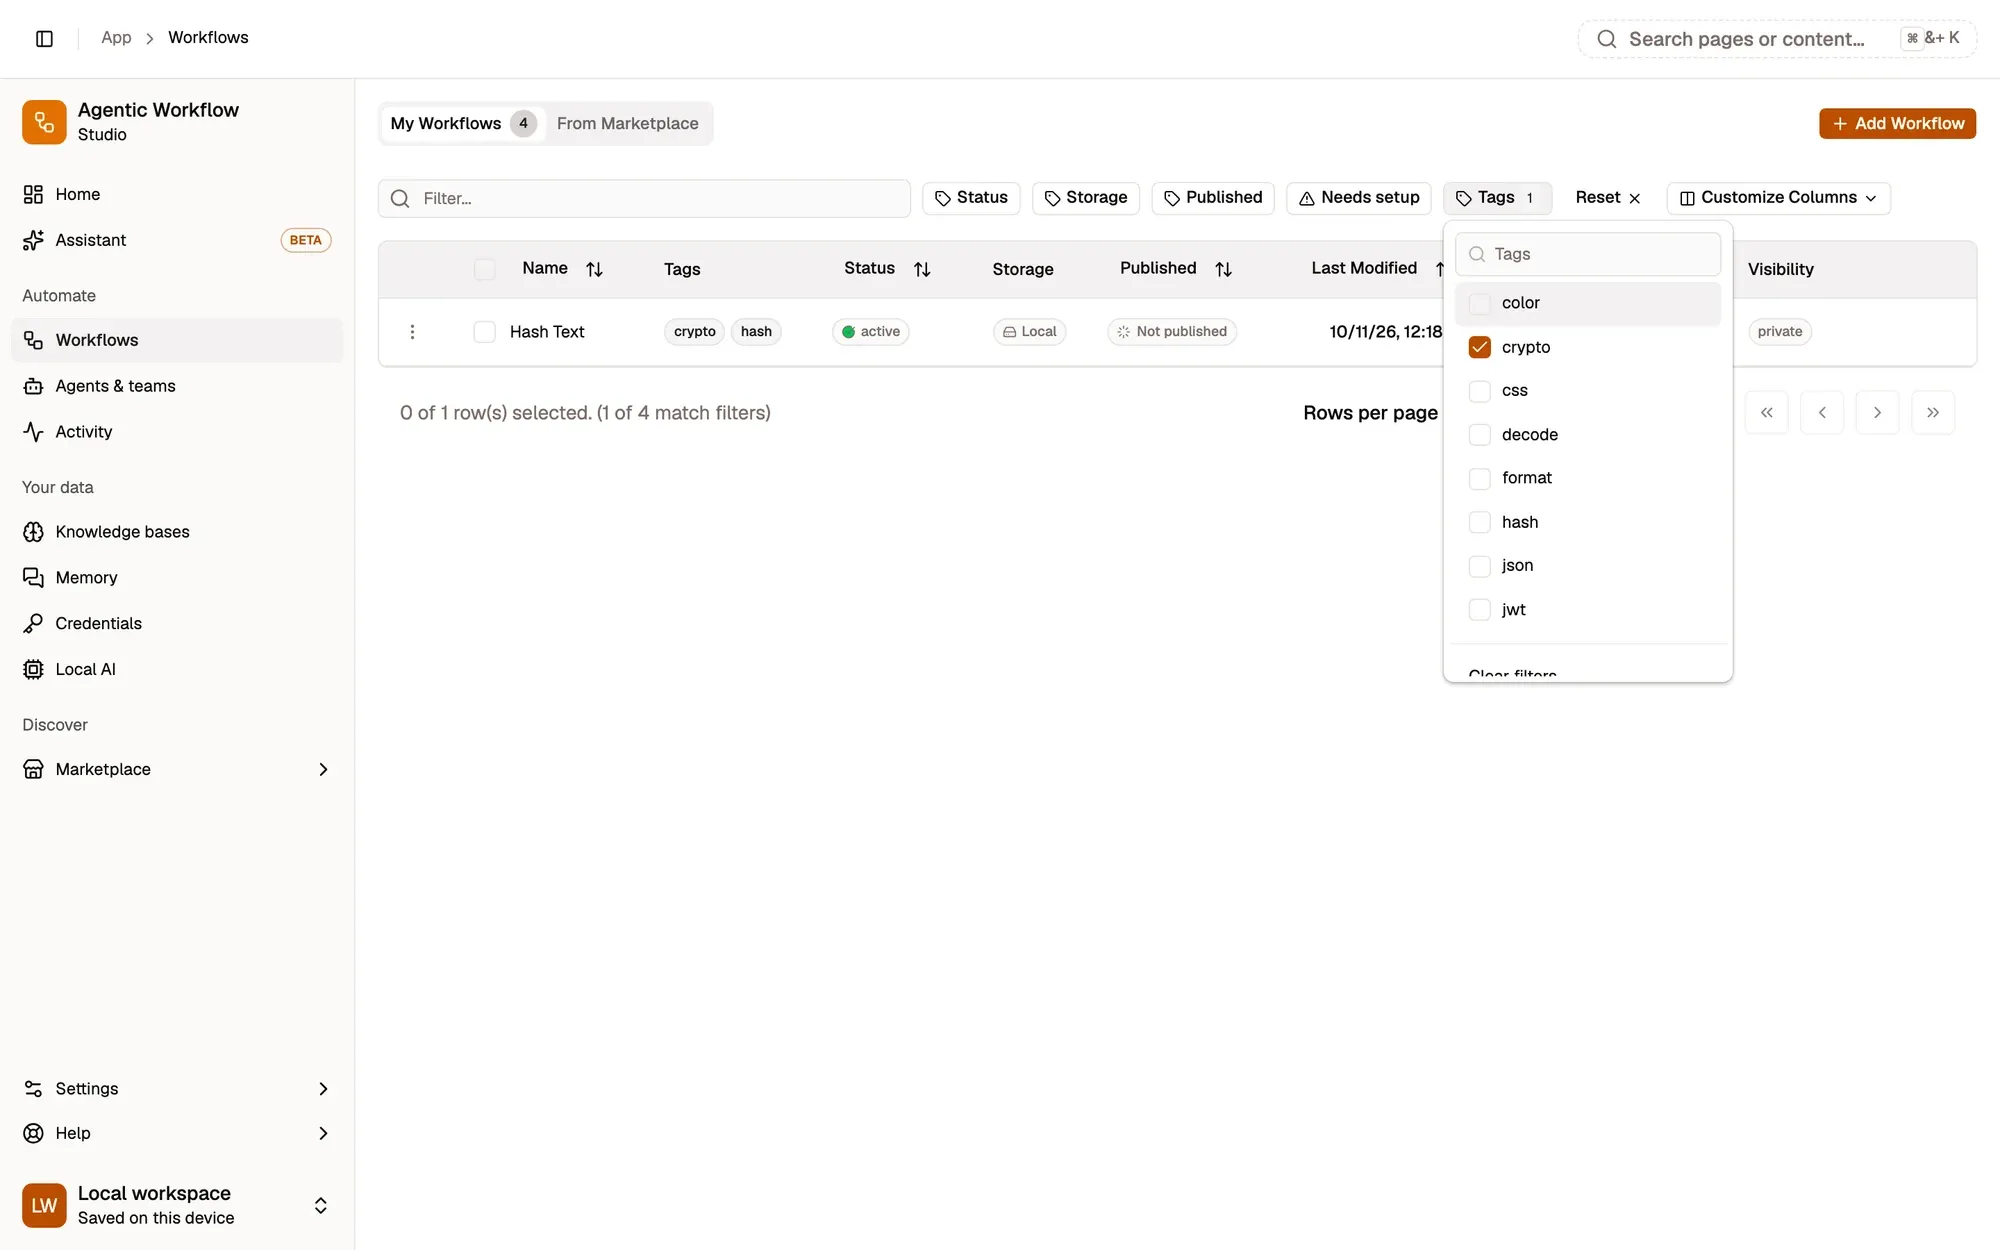Open the Home page icon
2000x1250 pixels.
tap(33, 194)
